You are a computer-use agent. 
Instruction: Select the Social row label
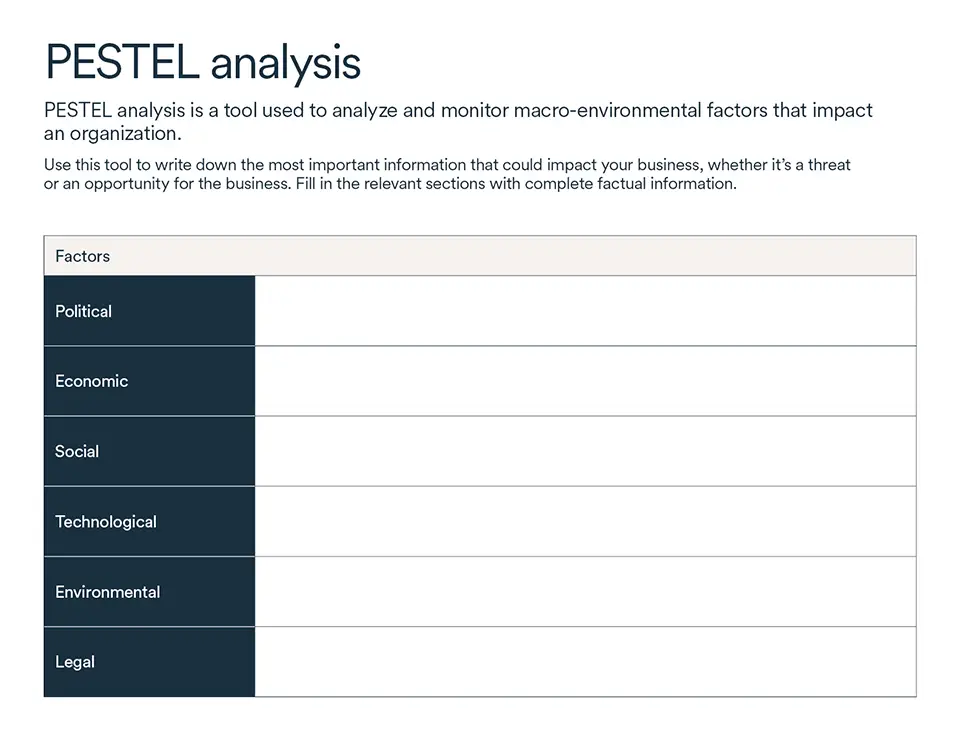click(77, 451)
